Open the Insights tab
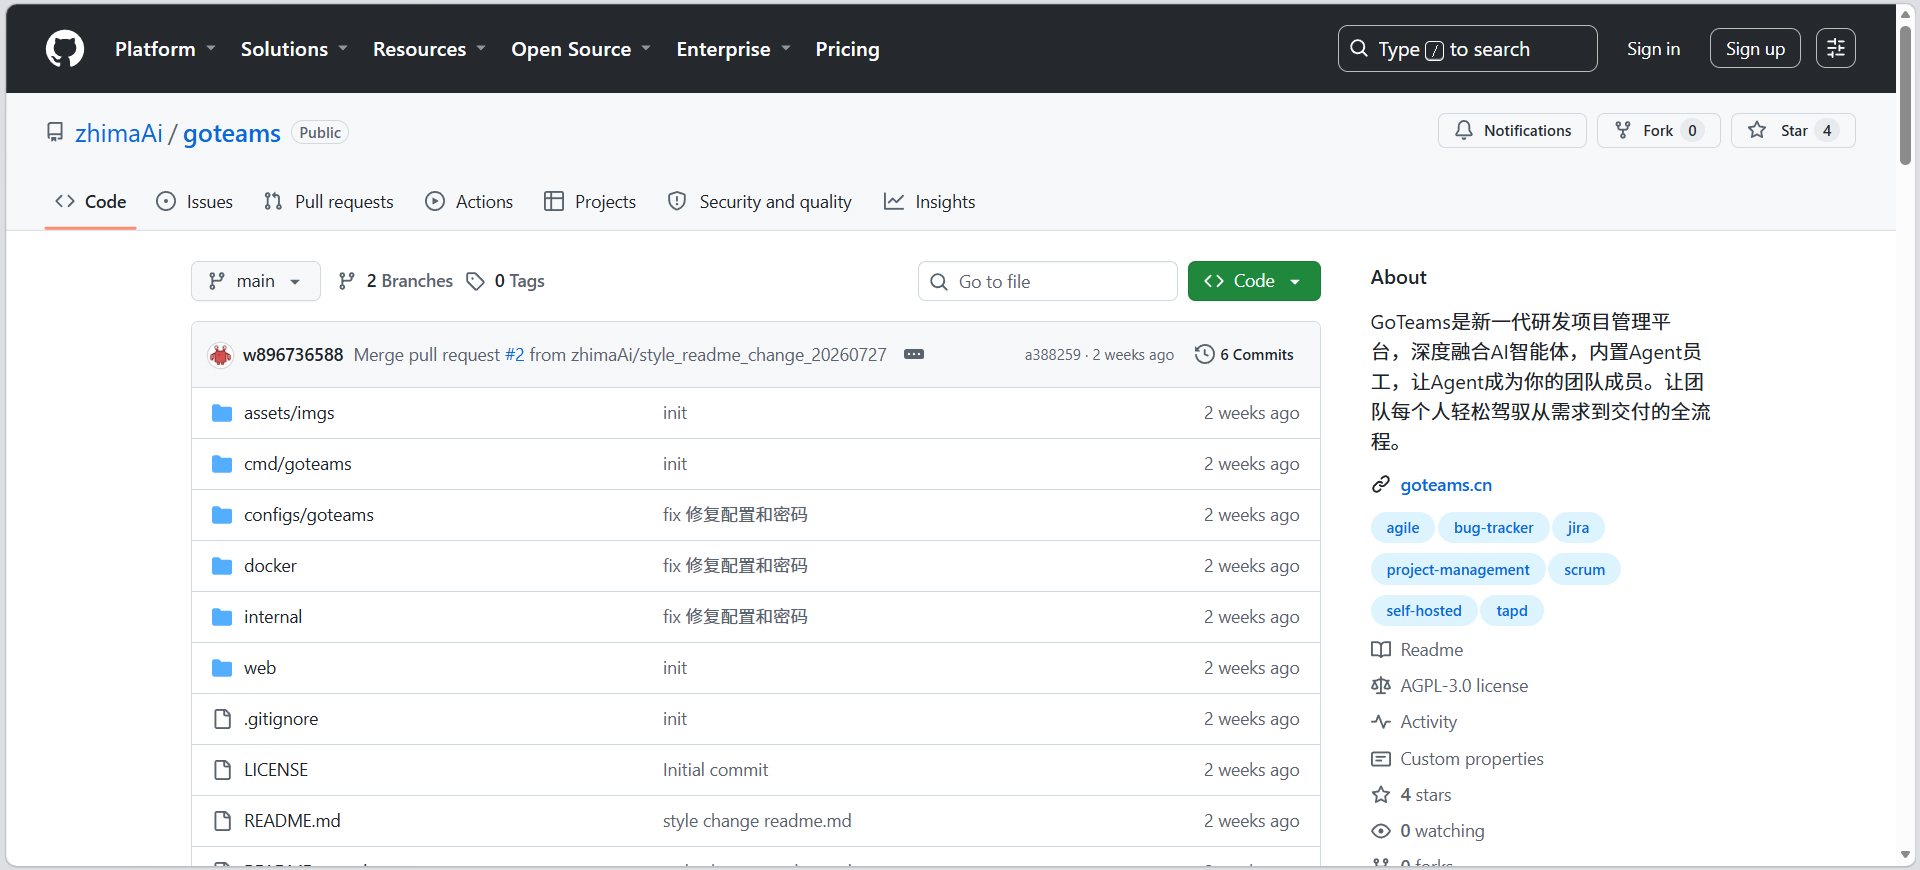This screenshot has width=1920, height=870. point(930,201)
